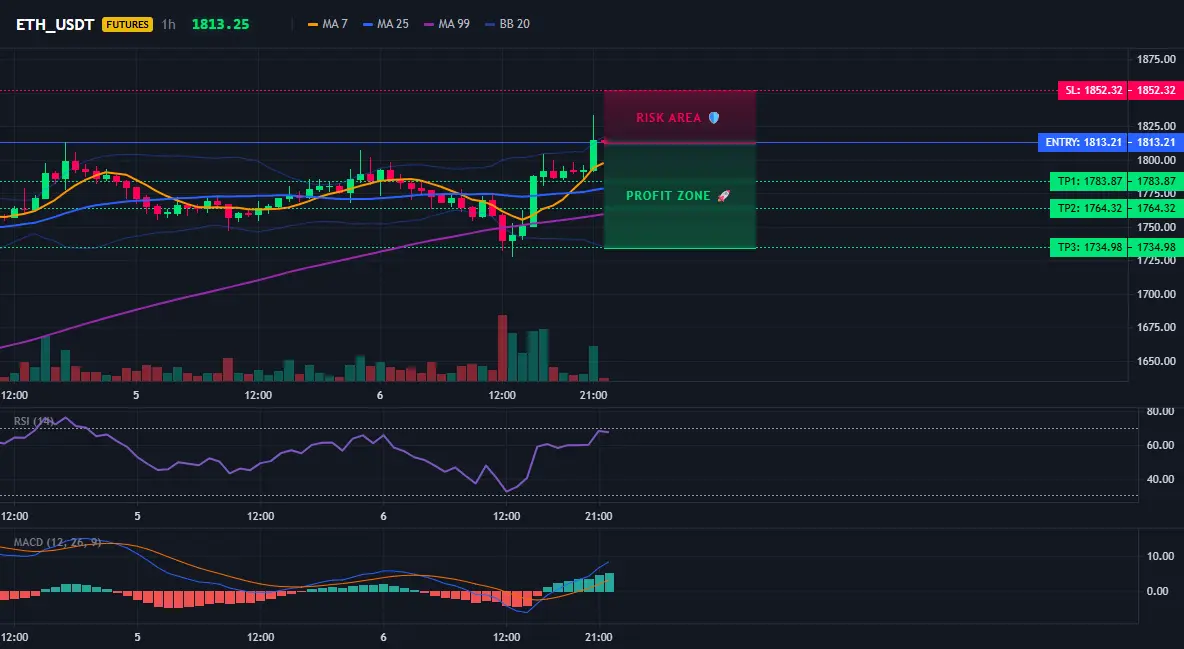Toggle the MA 25 indicator legend

click(x=386, y=24)
